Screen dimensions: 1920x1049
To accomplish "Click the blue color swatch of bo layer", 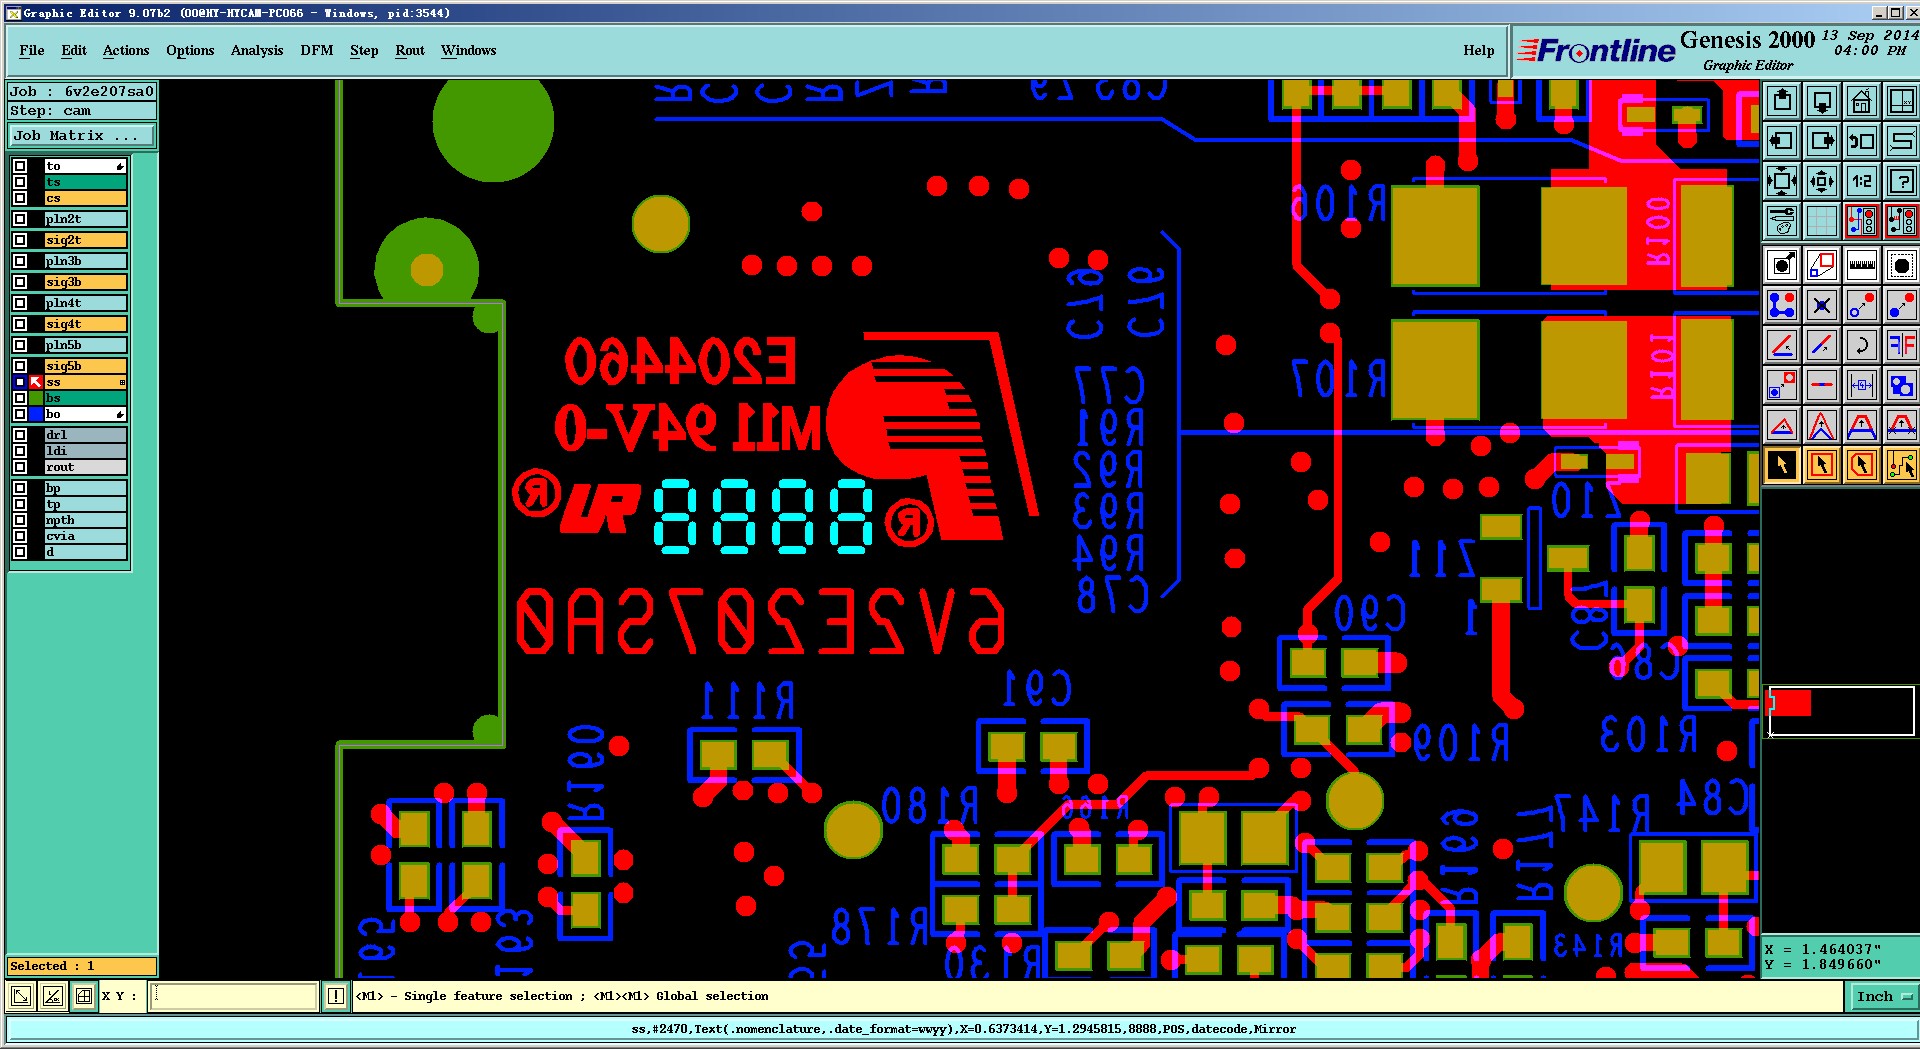I will pyautogui.click(x=36, y=414).
